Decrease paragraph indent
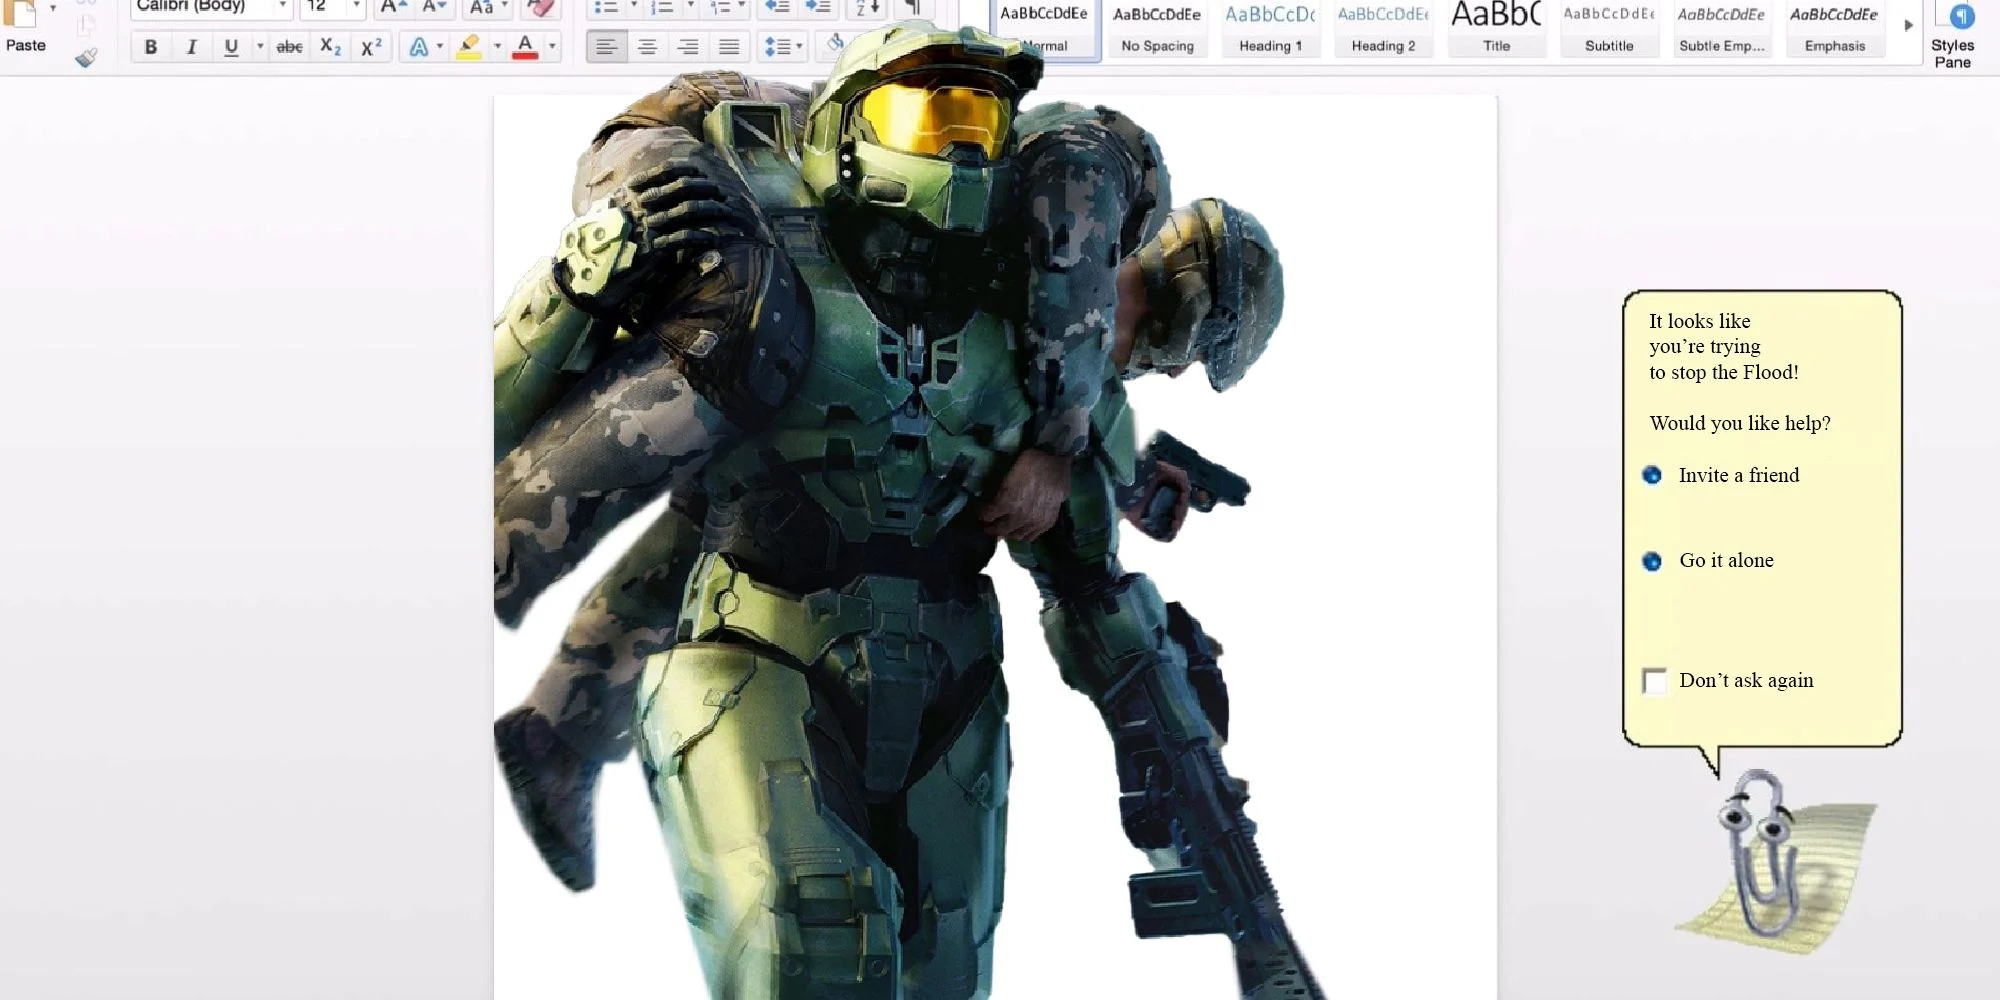 (777, 7)
